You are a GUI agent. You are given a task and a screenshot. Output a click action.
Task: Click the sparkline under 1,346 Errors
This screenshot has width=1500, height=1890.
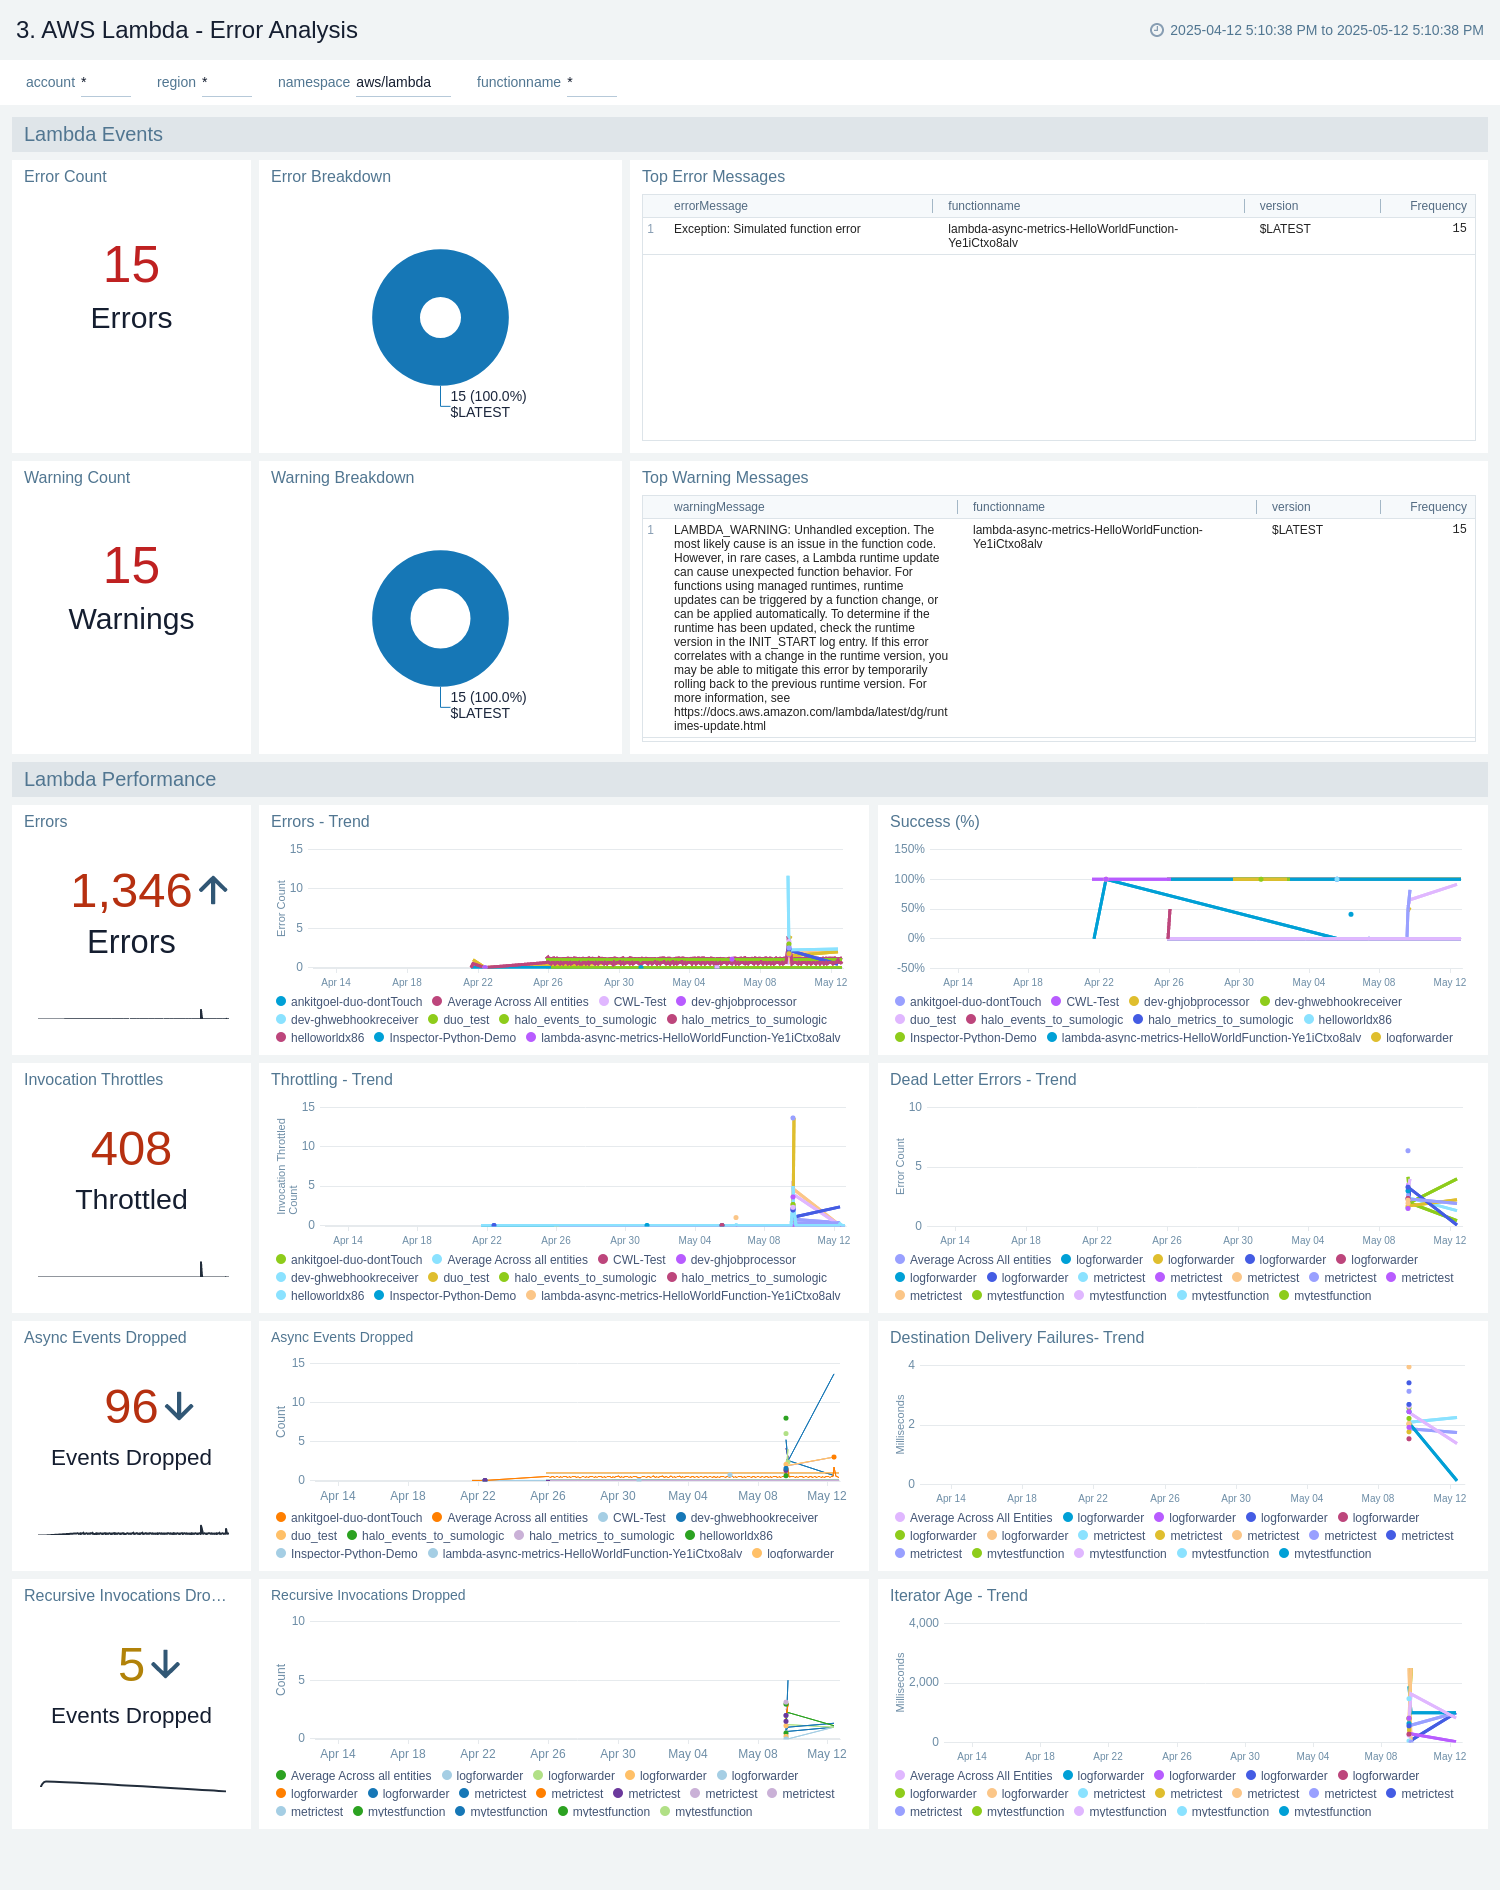[133, 1013]
